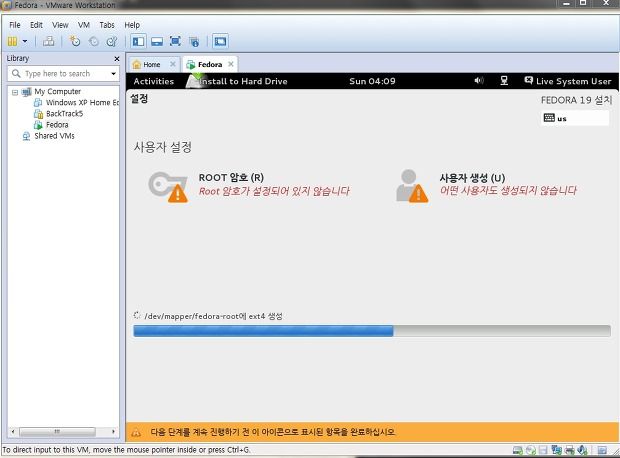
Task: Click the network indicator in top bar
Action: click(x=504, y=81)
